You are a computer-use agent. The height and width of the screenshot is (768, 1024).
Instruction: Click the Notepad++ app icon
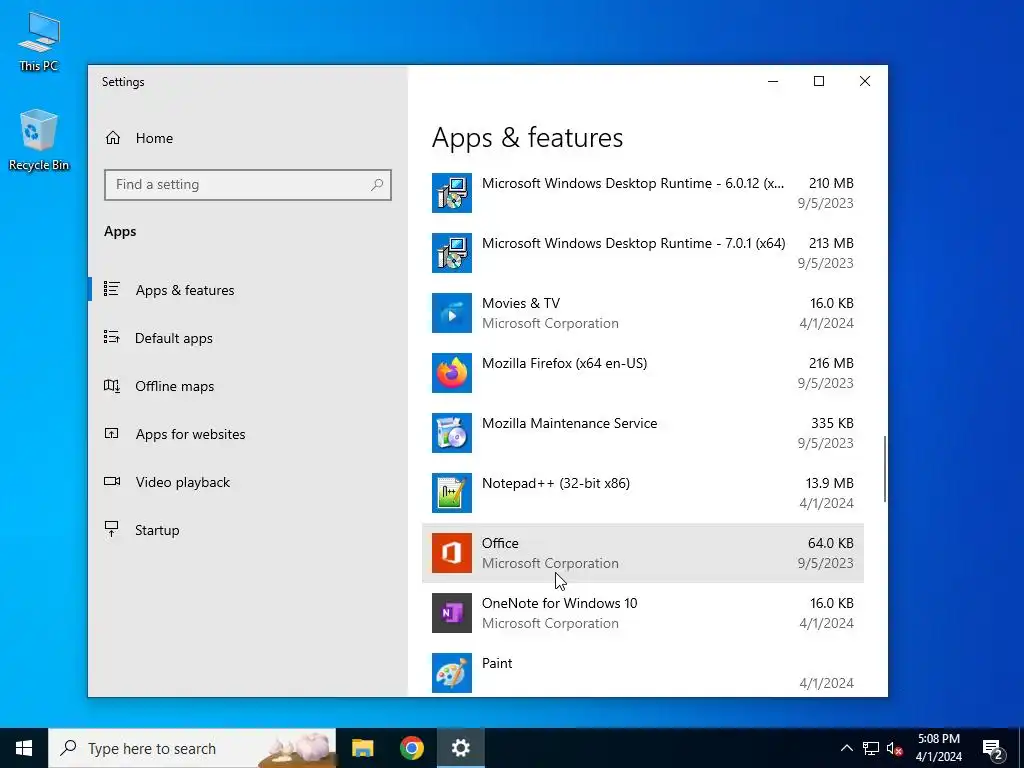click(452, 493)
